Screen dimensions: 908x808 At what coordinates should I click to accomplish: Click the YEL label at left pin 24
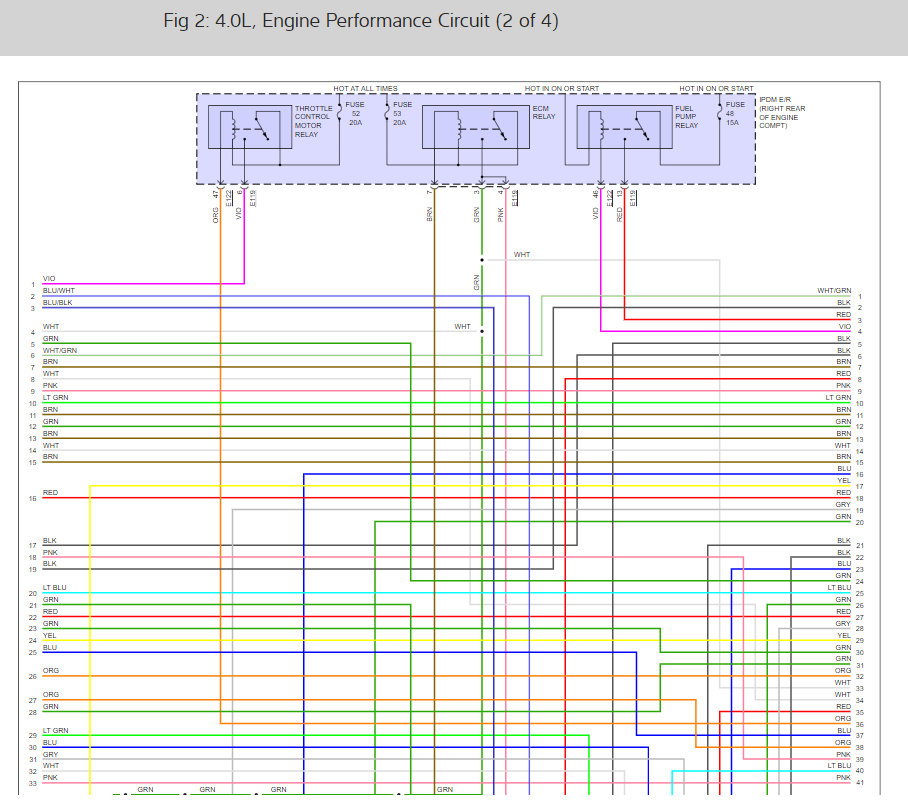pos(50,635)
